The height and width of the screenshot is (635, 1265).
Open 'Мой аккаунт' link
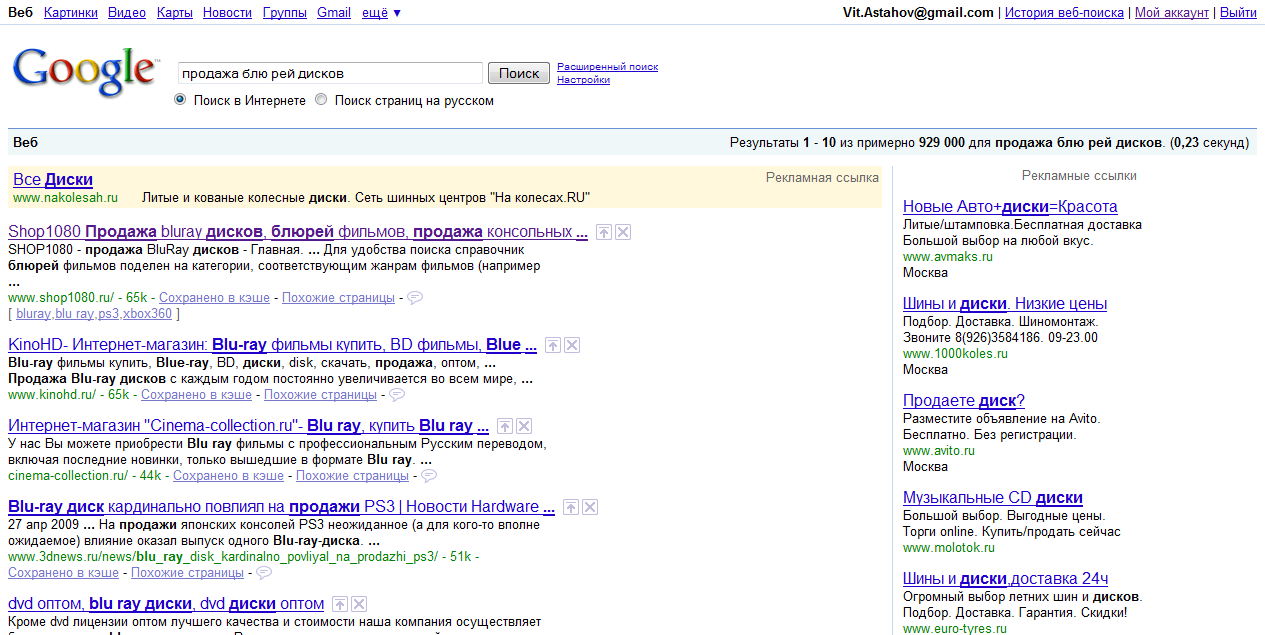1172,13
